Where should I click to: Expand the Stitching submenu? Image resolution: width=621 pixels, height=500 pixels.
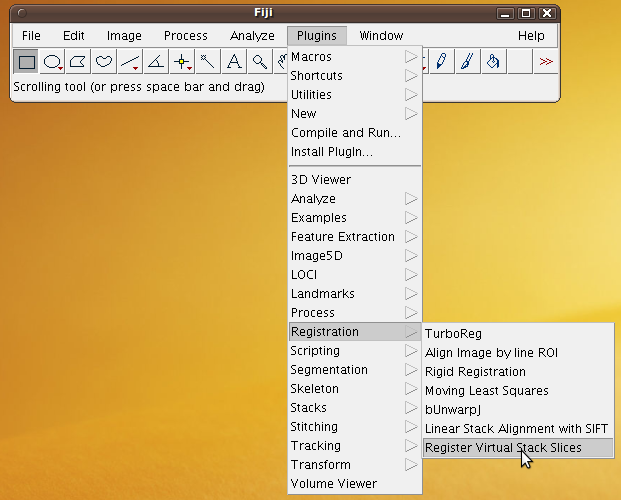click(354, 427)
